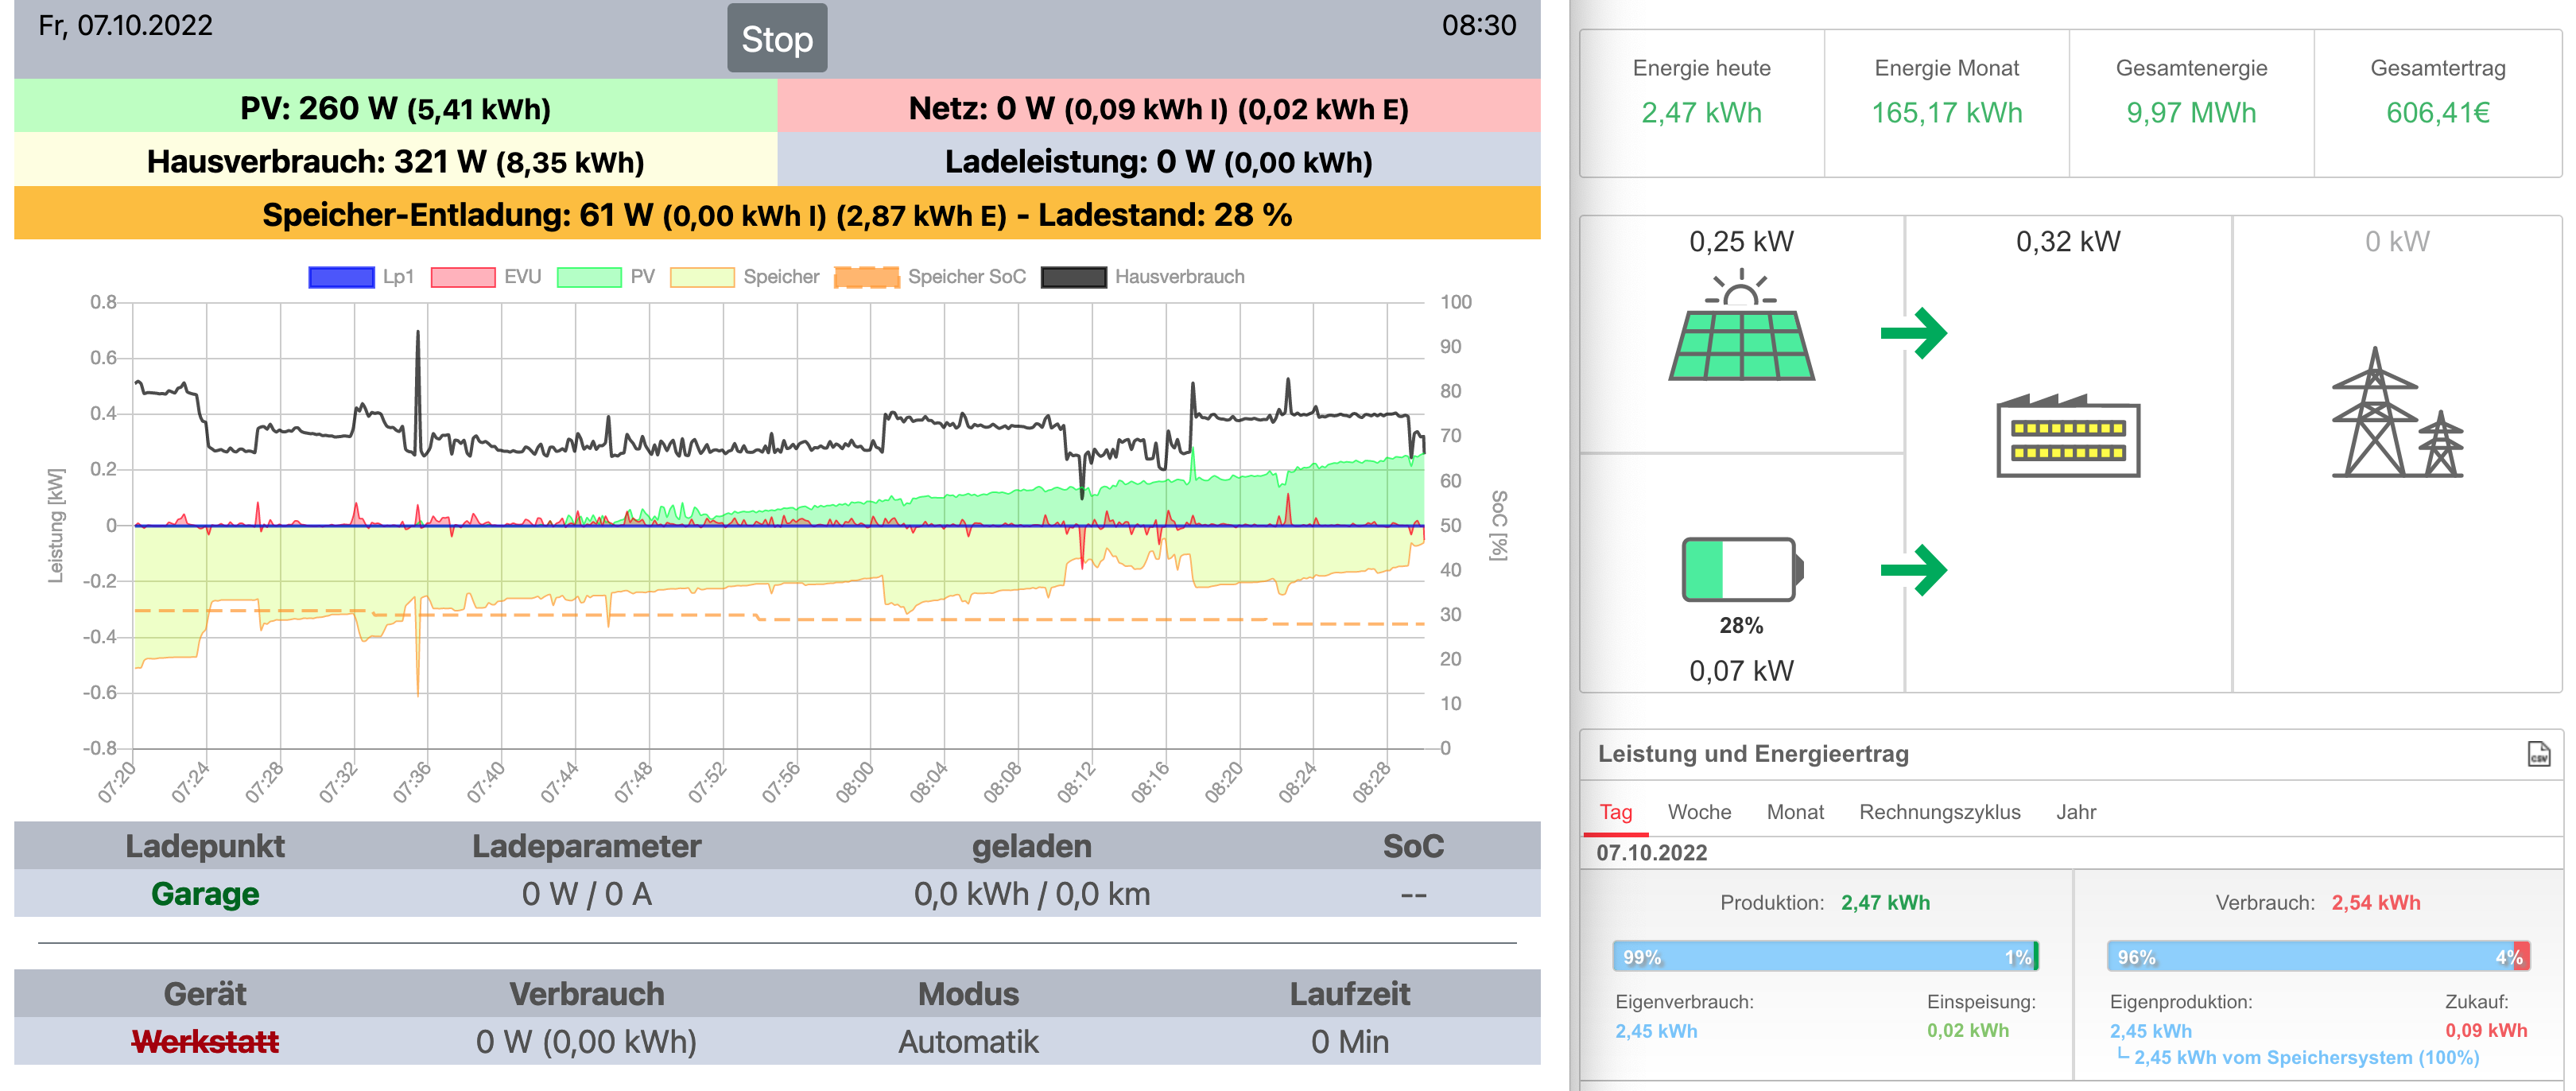The width and height of the screenshot is (2576, 1091).
Task: Click green arrow from solar panel
Action: click(x=1913, y=333)
